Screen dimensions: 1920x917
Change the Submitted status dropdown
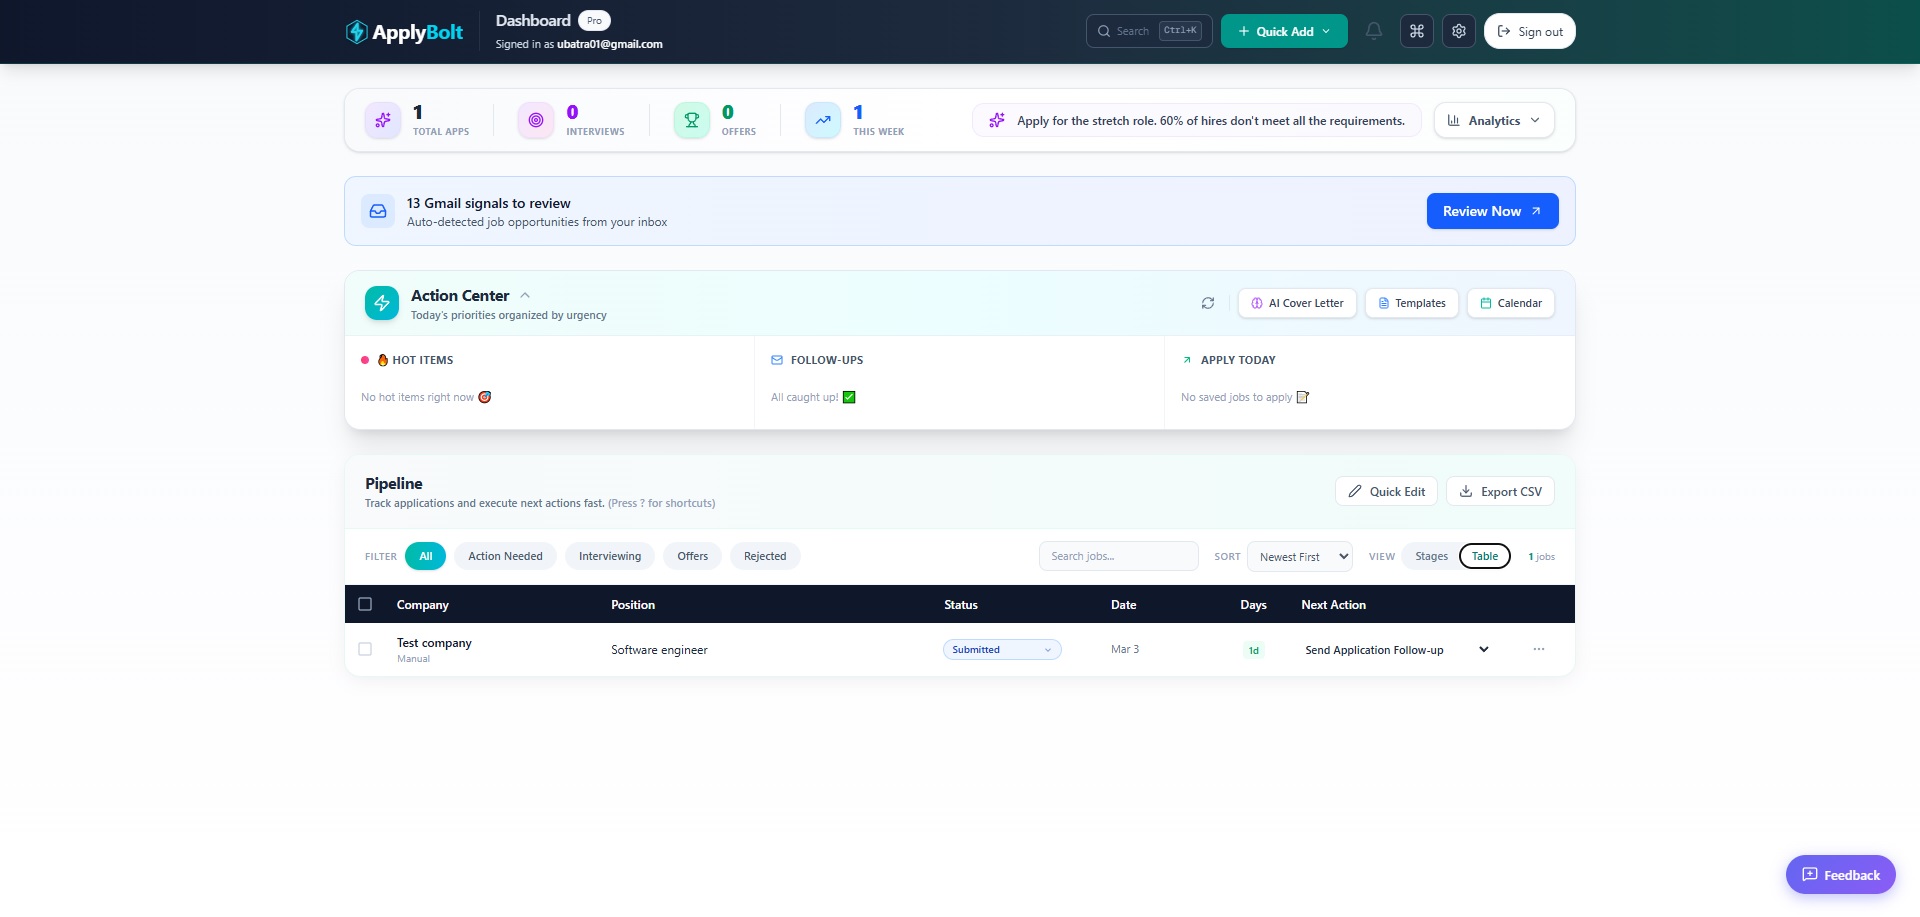point(1002,650)
